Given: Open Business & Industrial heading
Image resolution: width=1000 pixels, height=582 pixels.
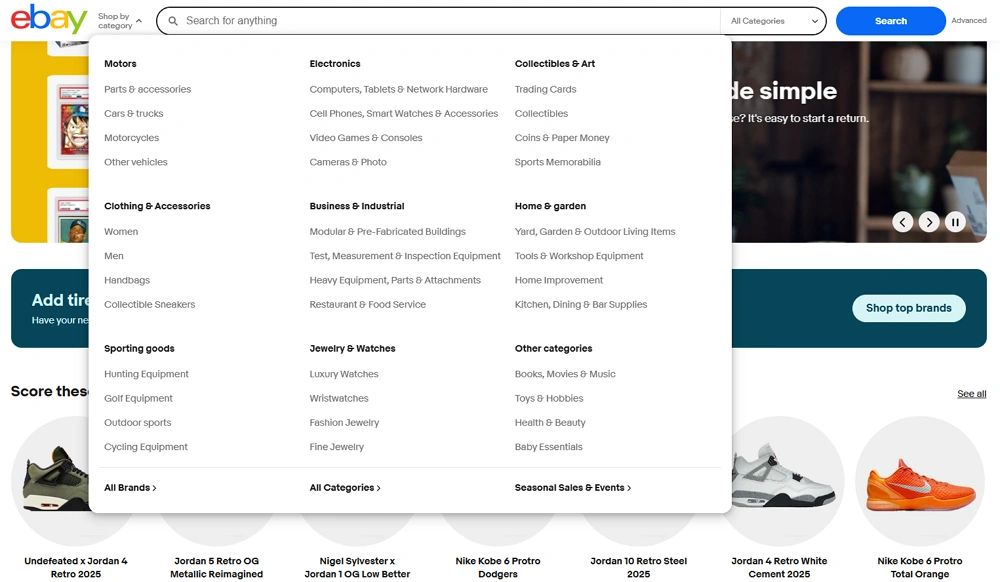Looking at the screenshot, I should 357,206.
